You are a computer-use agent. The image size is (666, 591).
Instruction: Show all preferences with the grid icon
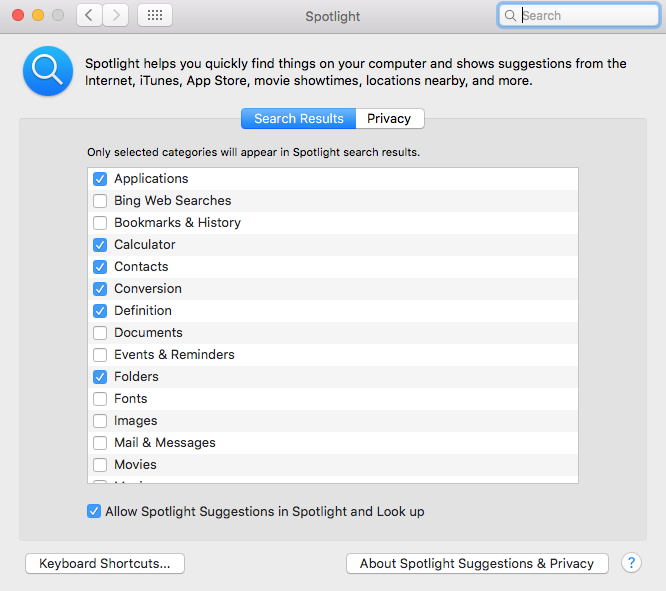coord(155,15)
